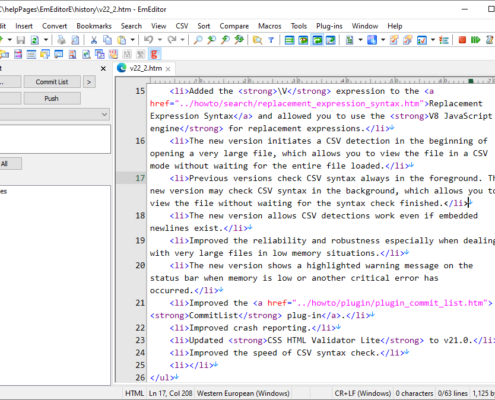The height and width of the screenshot is (400, 495).
Task: Close the plug-in side panel
Action: pyautogui.click(x=103, y=68)
